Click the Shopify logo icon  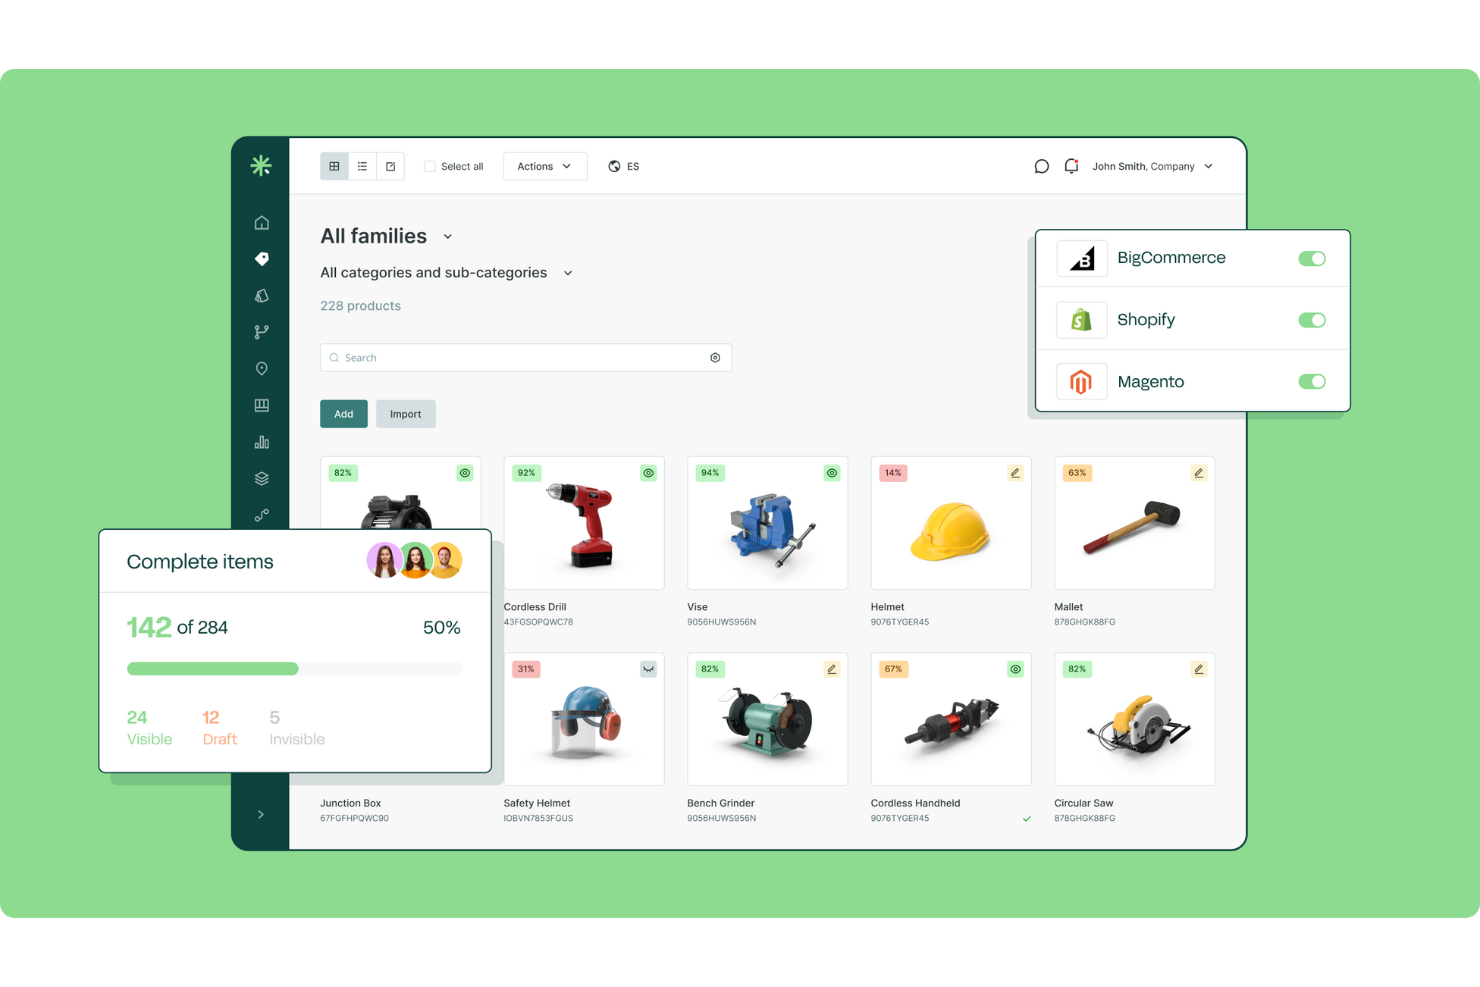(1082, 320)
